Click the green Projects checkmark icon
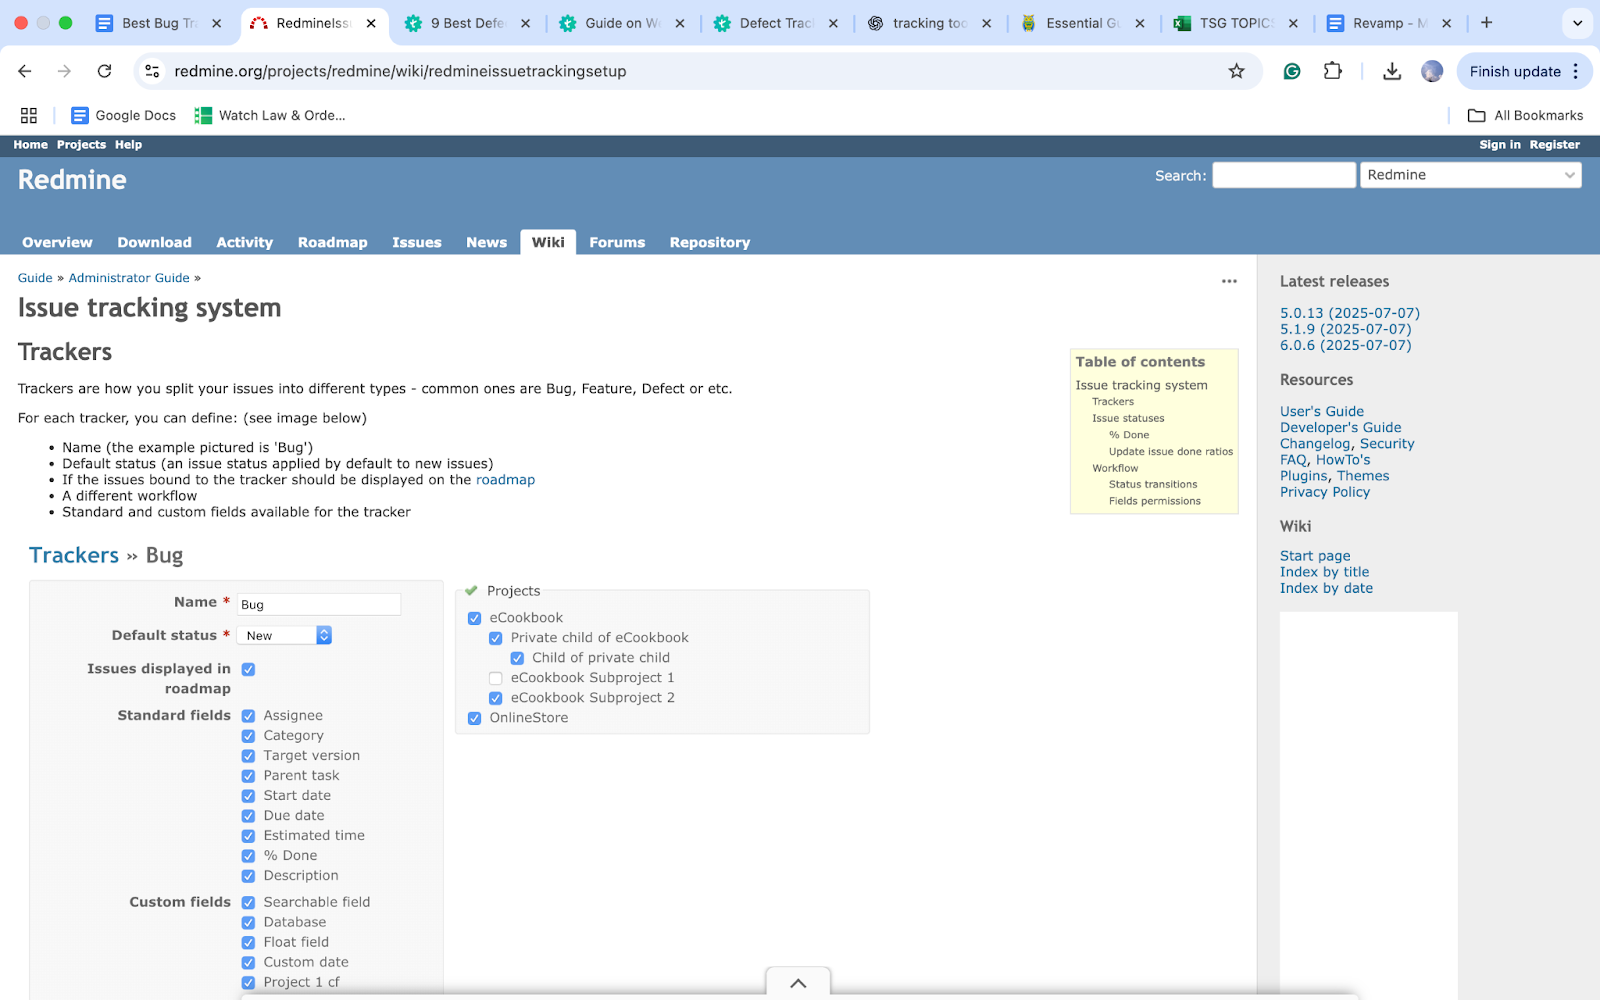Viewport: 1600px width, 1000px height. pyautogui.click(x=471, y=590)
